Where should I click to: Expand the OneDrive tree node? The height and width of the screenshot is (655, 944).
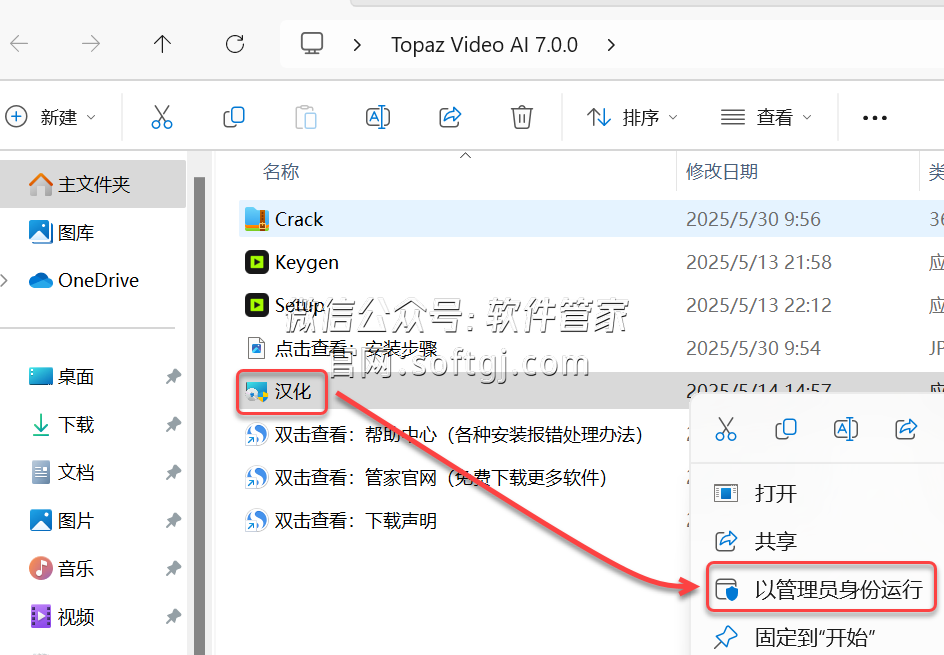point(5,281)
